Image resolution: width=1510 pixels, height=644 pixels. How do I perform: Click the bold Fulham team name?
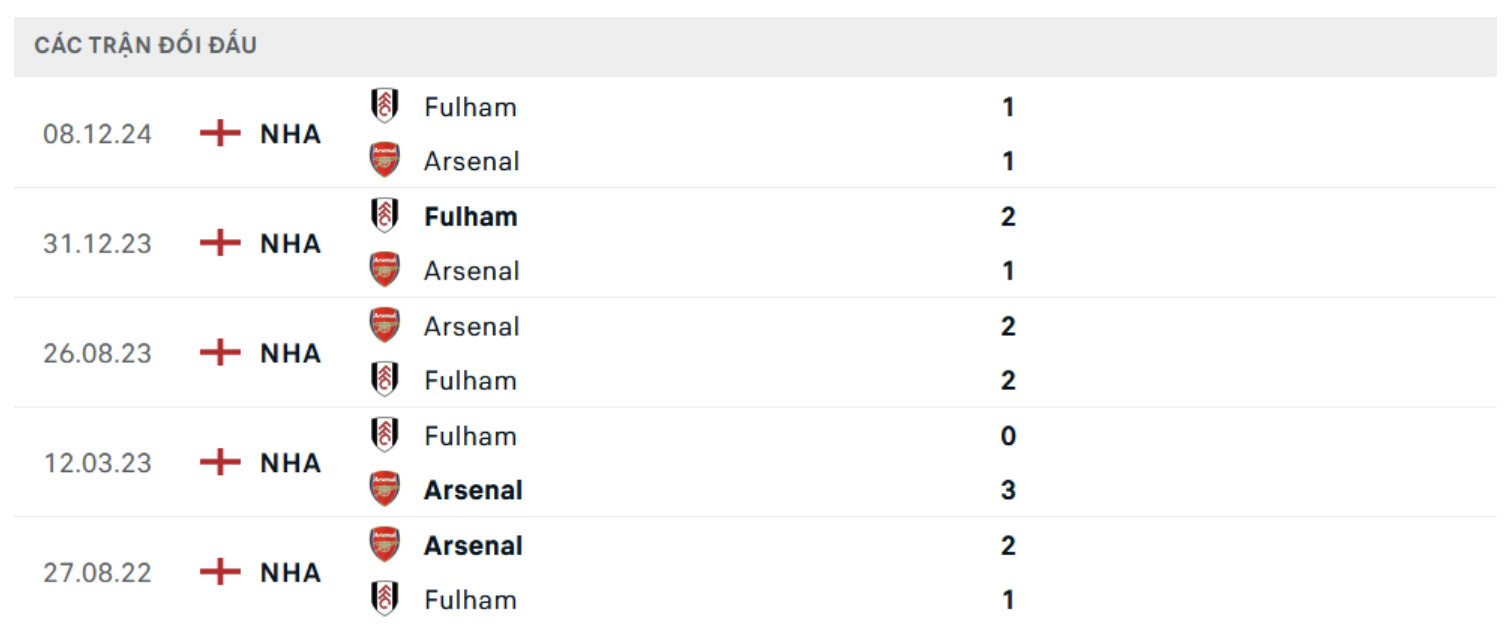tap(469, 216)
